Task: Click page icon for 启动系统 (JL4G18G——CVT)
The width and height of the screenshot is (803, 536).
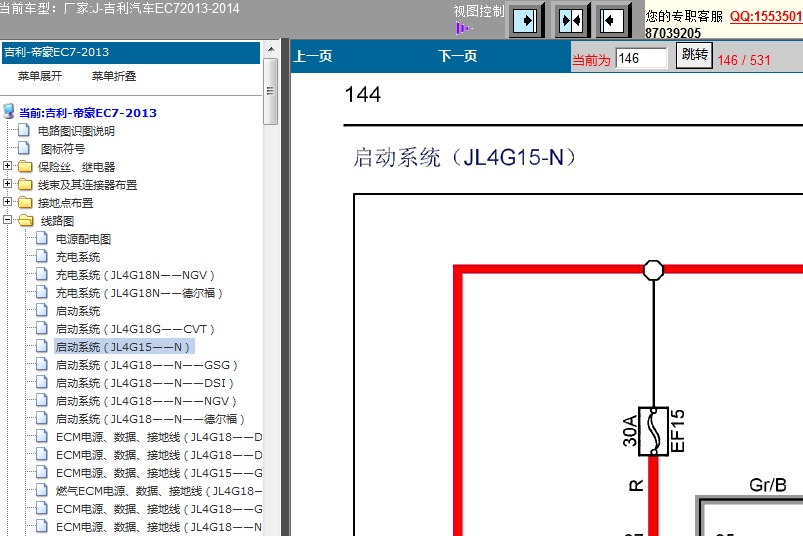Action: pos(42,328)
